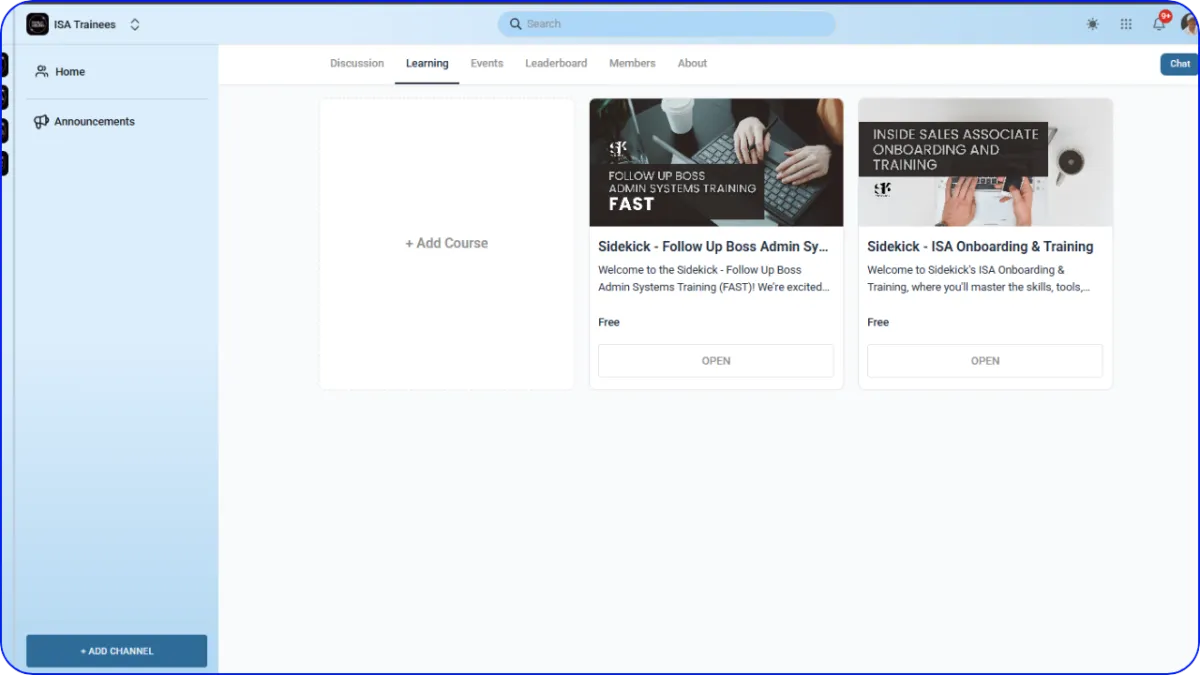The image size is (1200, 675).
Task: Select the Learning tab
Action: coord(427,63)
